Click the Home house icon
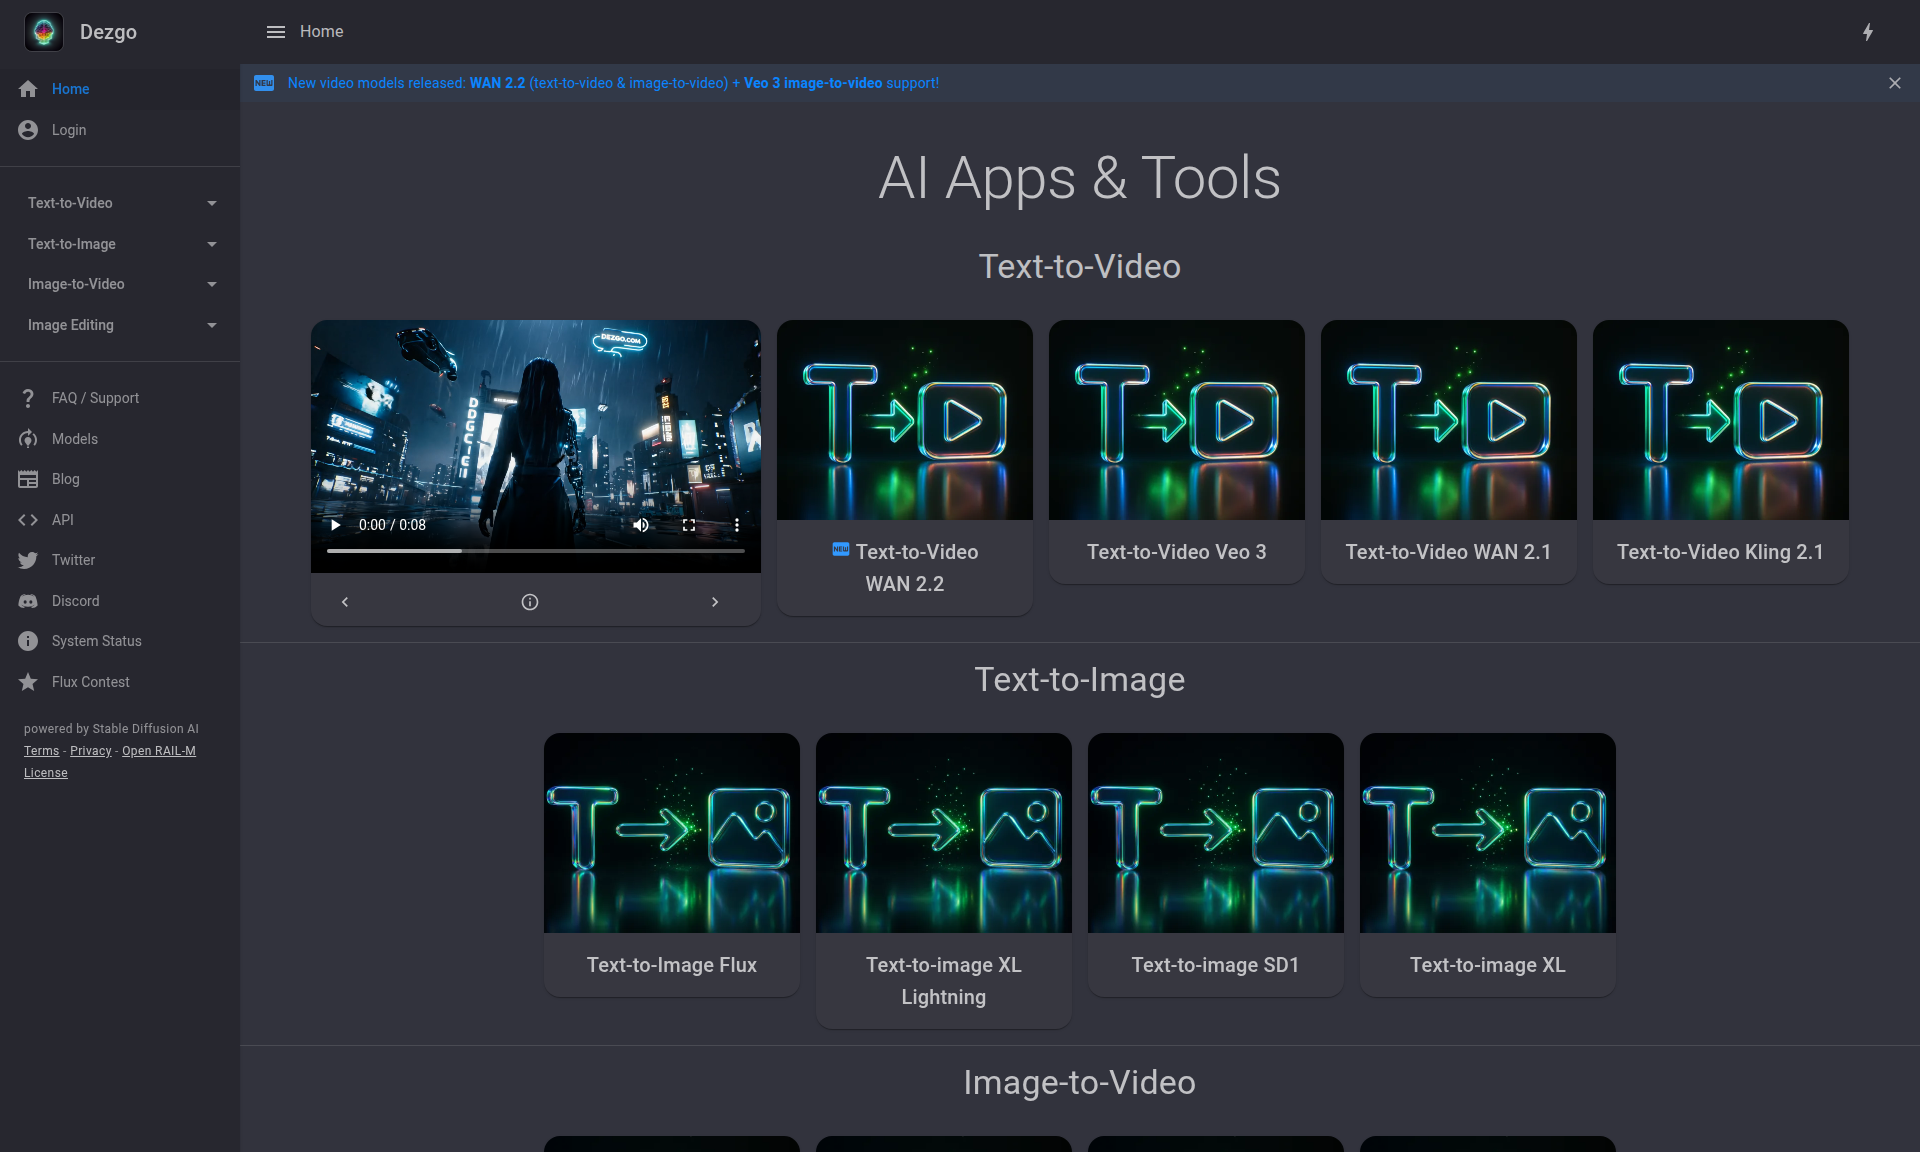The width and height of the screenshot is (1920, 1152). click(x=28, y=89)
